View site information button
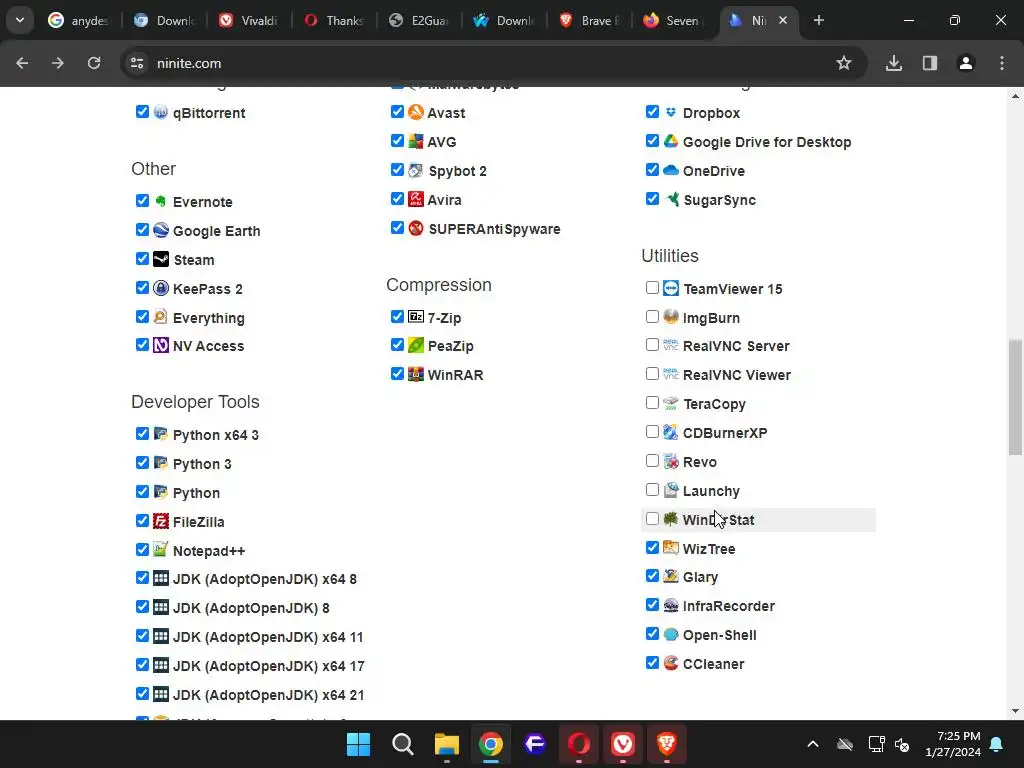The image size is (1024, 768). tap(137, 63)
